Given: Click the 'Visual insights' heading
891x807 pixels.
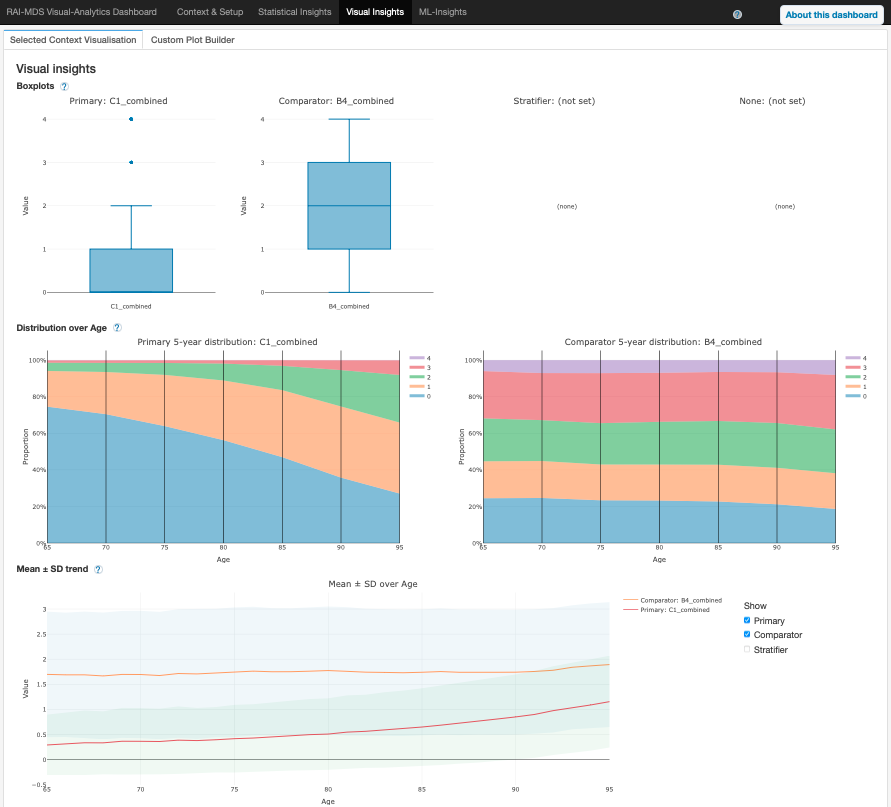Looking at the screenshot, I should pos(56,69).
